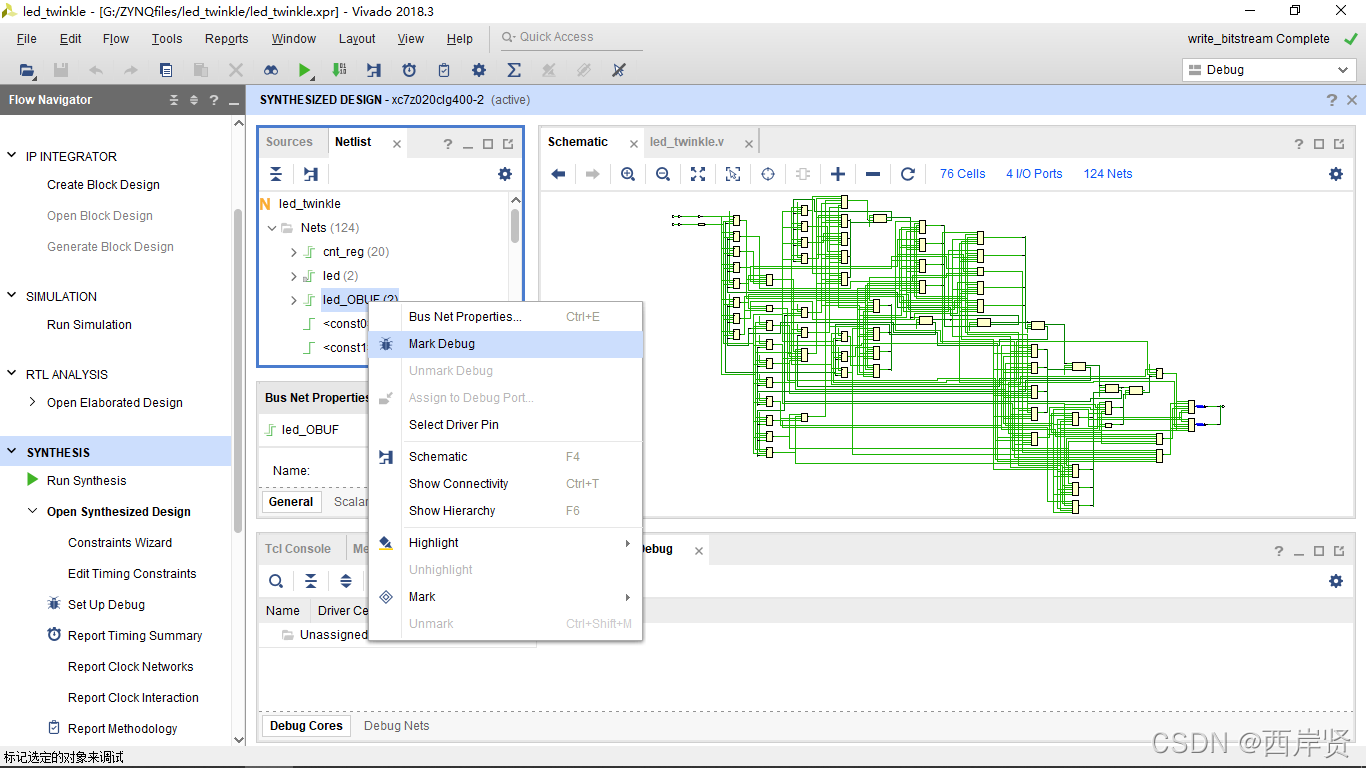Click Run Simulation
Viewport: 1366px width, 768px height.
[x=89, y=325]
